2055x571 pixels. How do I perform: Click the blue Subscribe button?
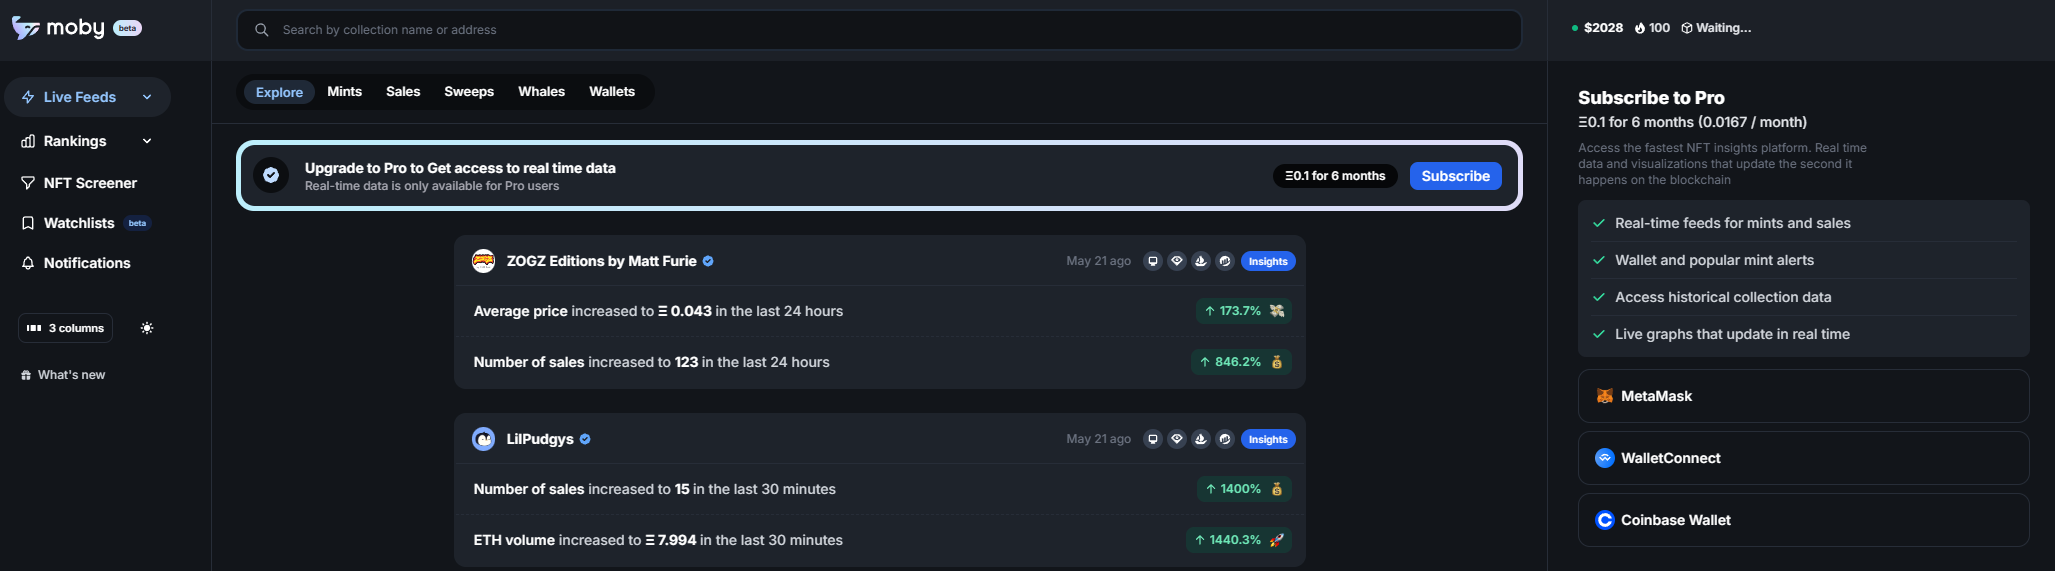1455,176
